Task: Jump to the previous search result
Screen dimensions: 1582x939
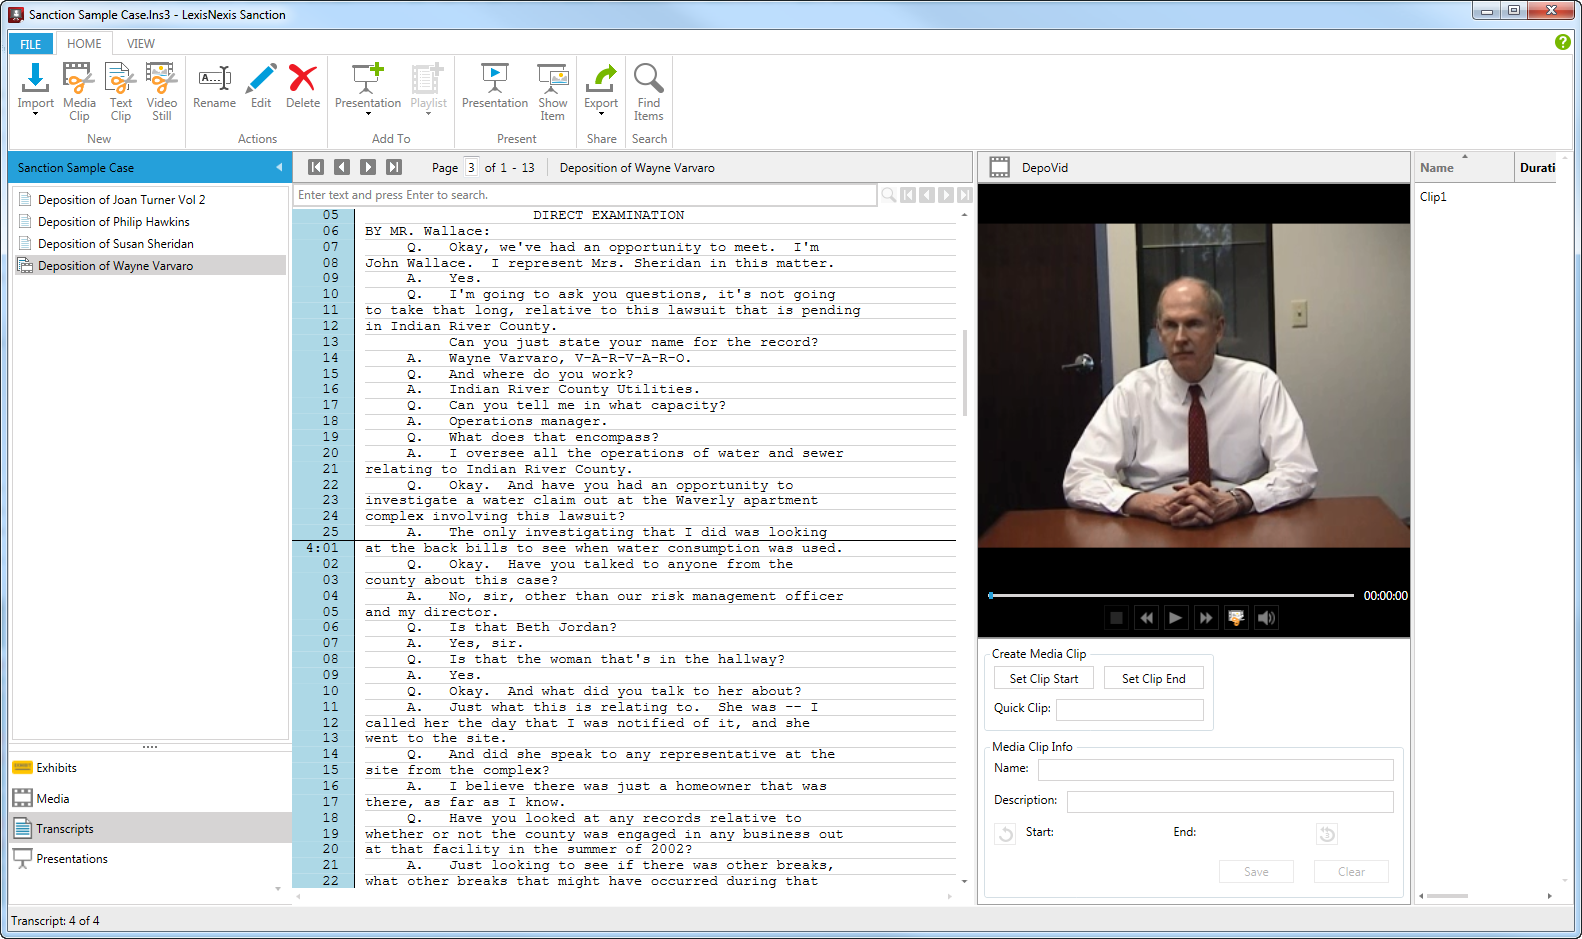Action: point(927,195)
